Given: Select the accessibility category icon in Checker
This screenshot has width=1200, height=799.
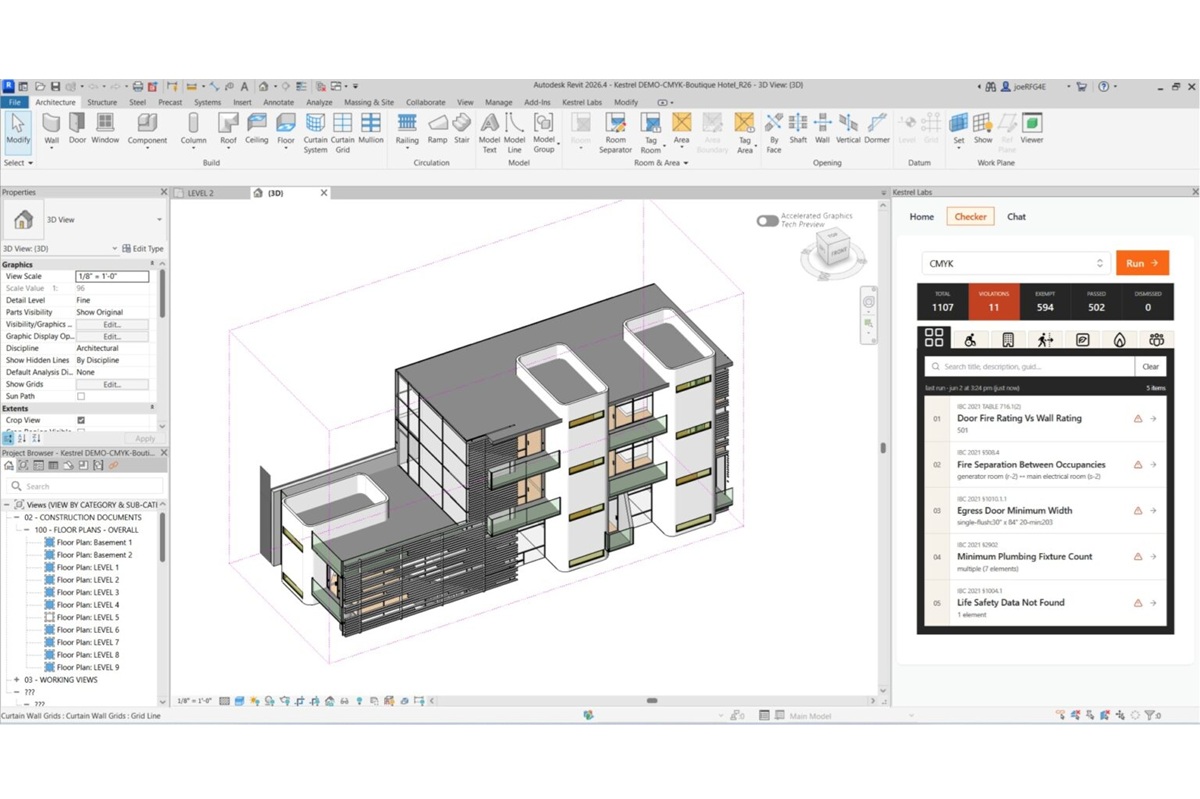Looking at the screenshot, I should point(970,339).
